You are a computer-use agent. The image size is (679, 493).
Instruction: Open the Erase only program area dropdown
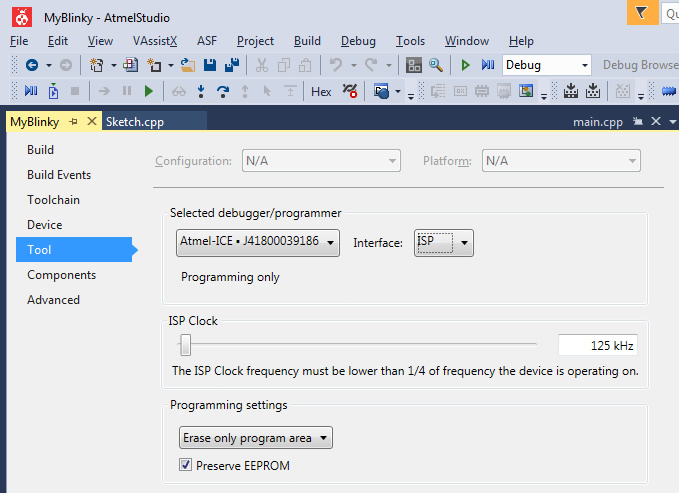tap(255, 438)
